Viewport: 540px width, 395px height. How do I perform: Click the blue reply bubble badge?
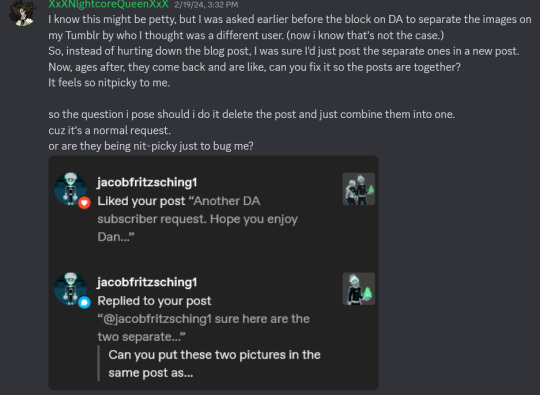click(x=84, y=302)
